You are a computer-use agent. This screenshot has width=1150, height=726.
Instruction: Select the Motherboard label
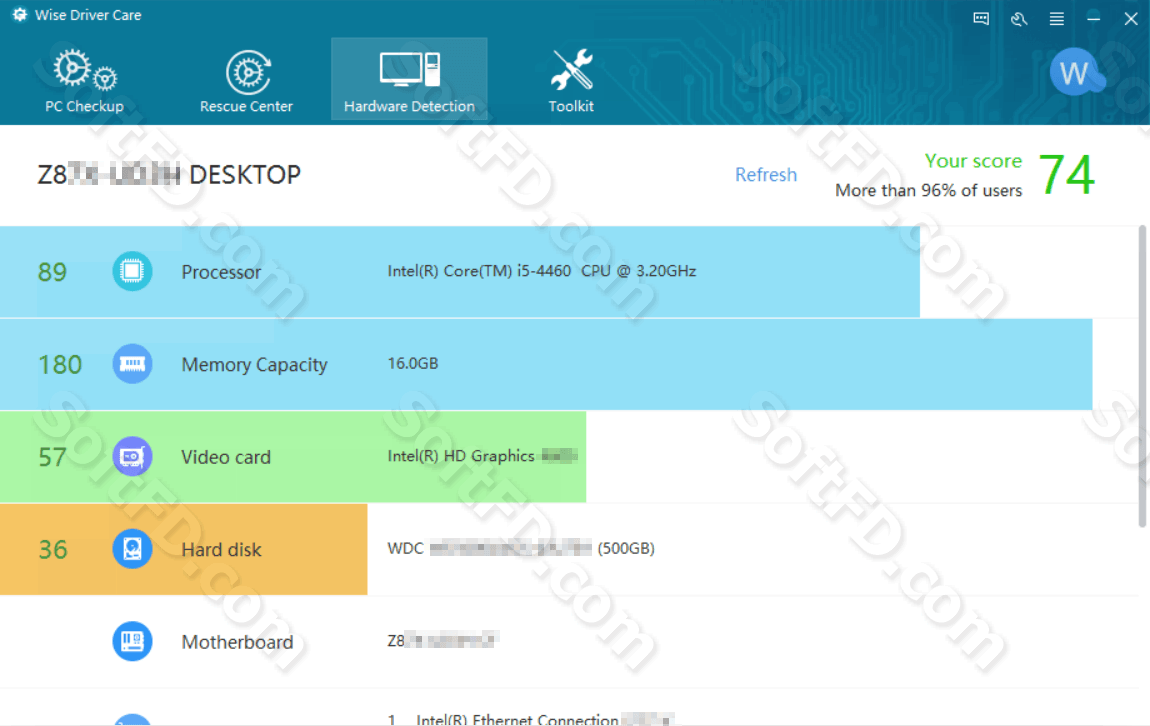pos(237,642)
